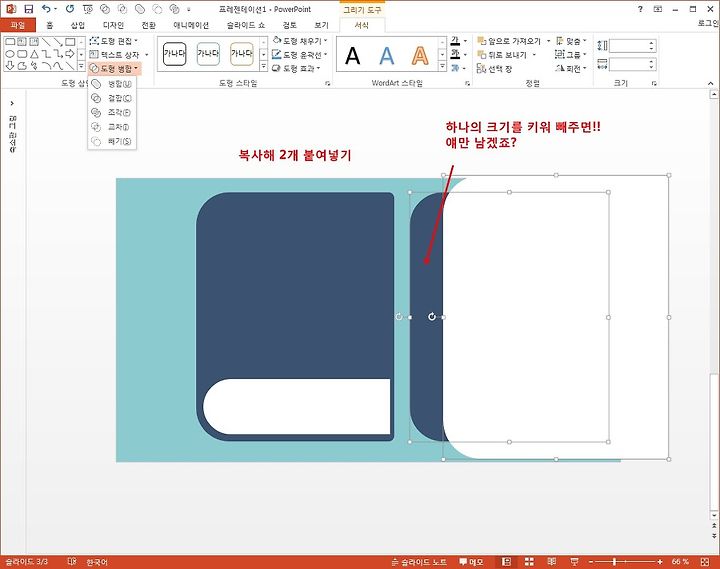This screenshot has width=720, height=569.
Task: Click the shape width input field
Action: [x=629, y=64]
